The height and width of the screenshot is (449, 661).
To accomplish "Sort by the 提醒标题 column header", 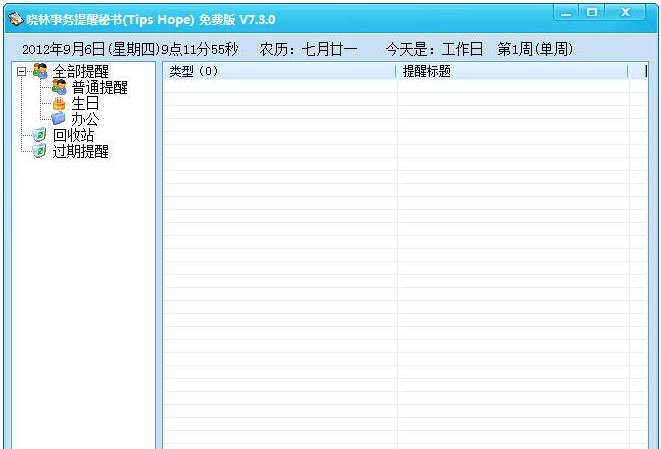I will [512, 71].
